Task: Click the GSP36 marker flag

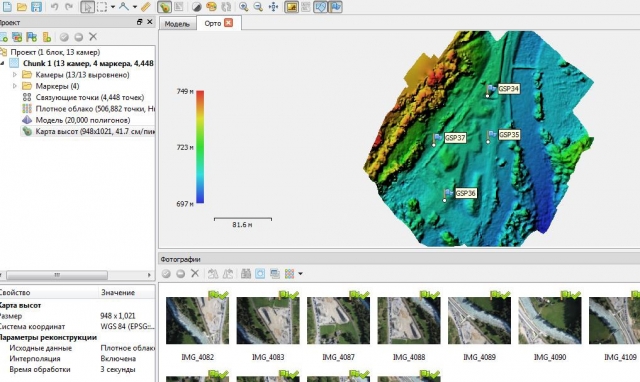Action: click(x=449, y=193)
